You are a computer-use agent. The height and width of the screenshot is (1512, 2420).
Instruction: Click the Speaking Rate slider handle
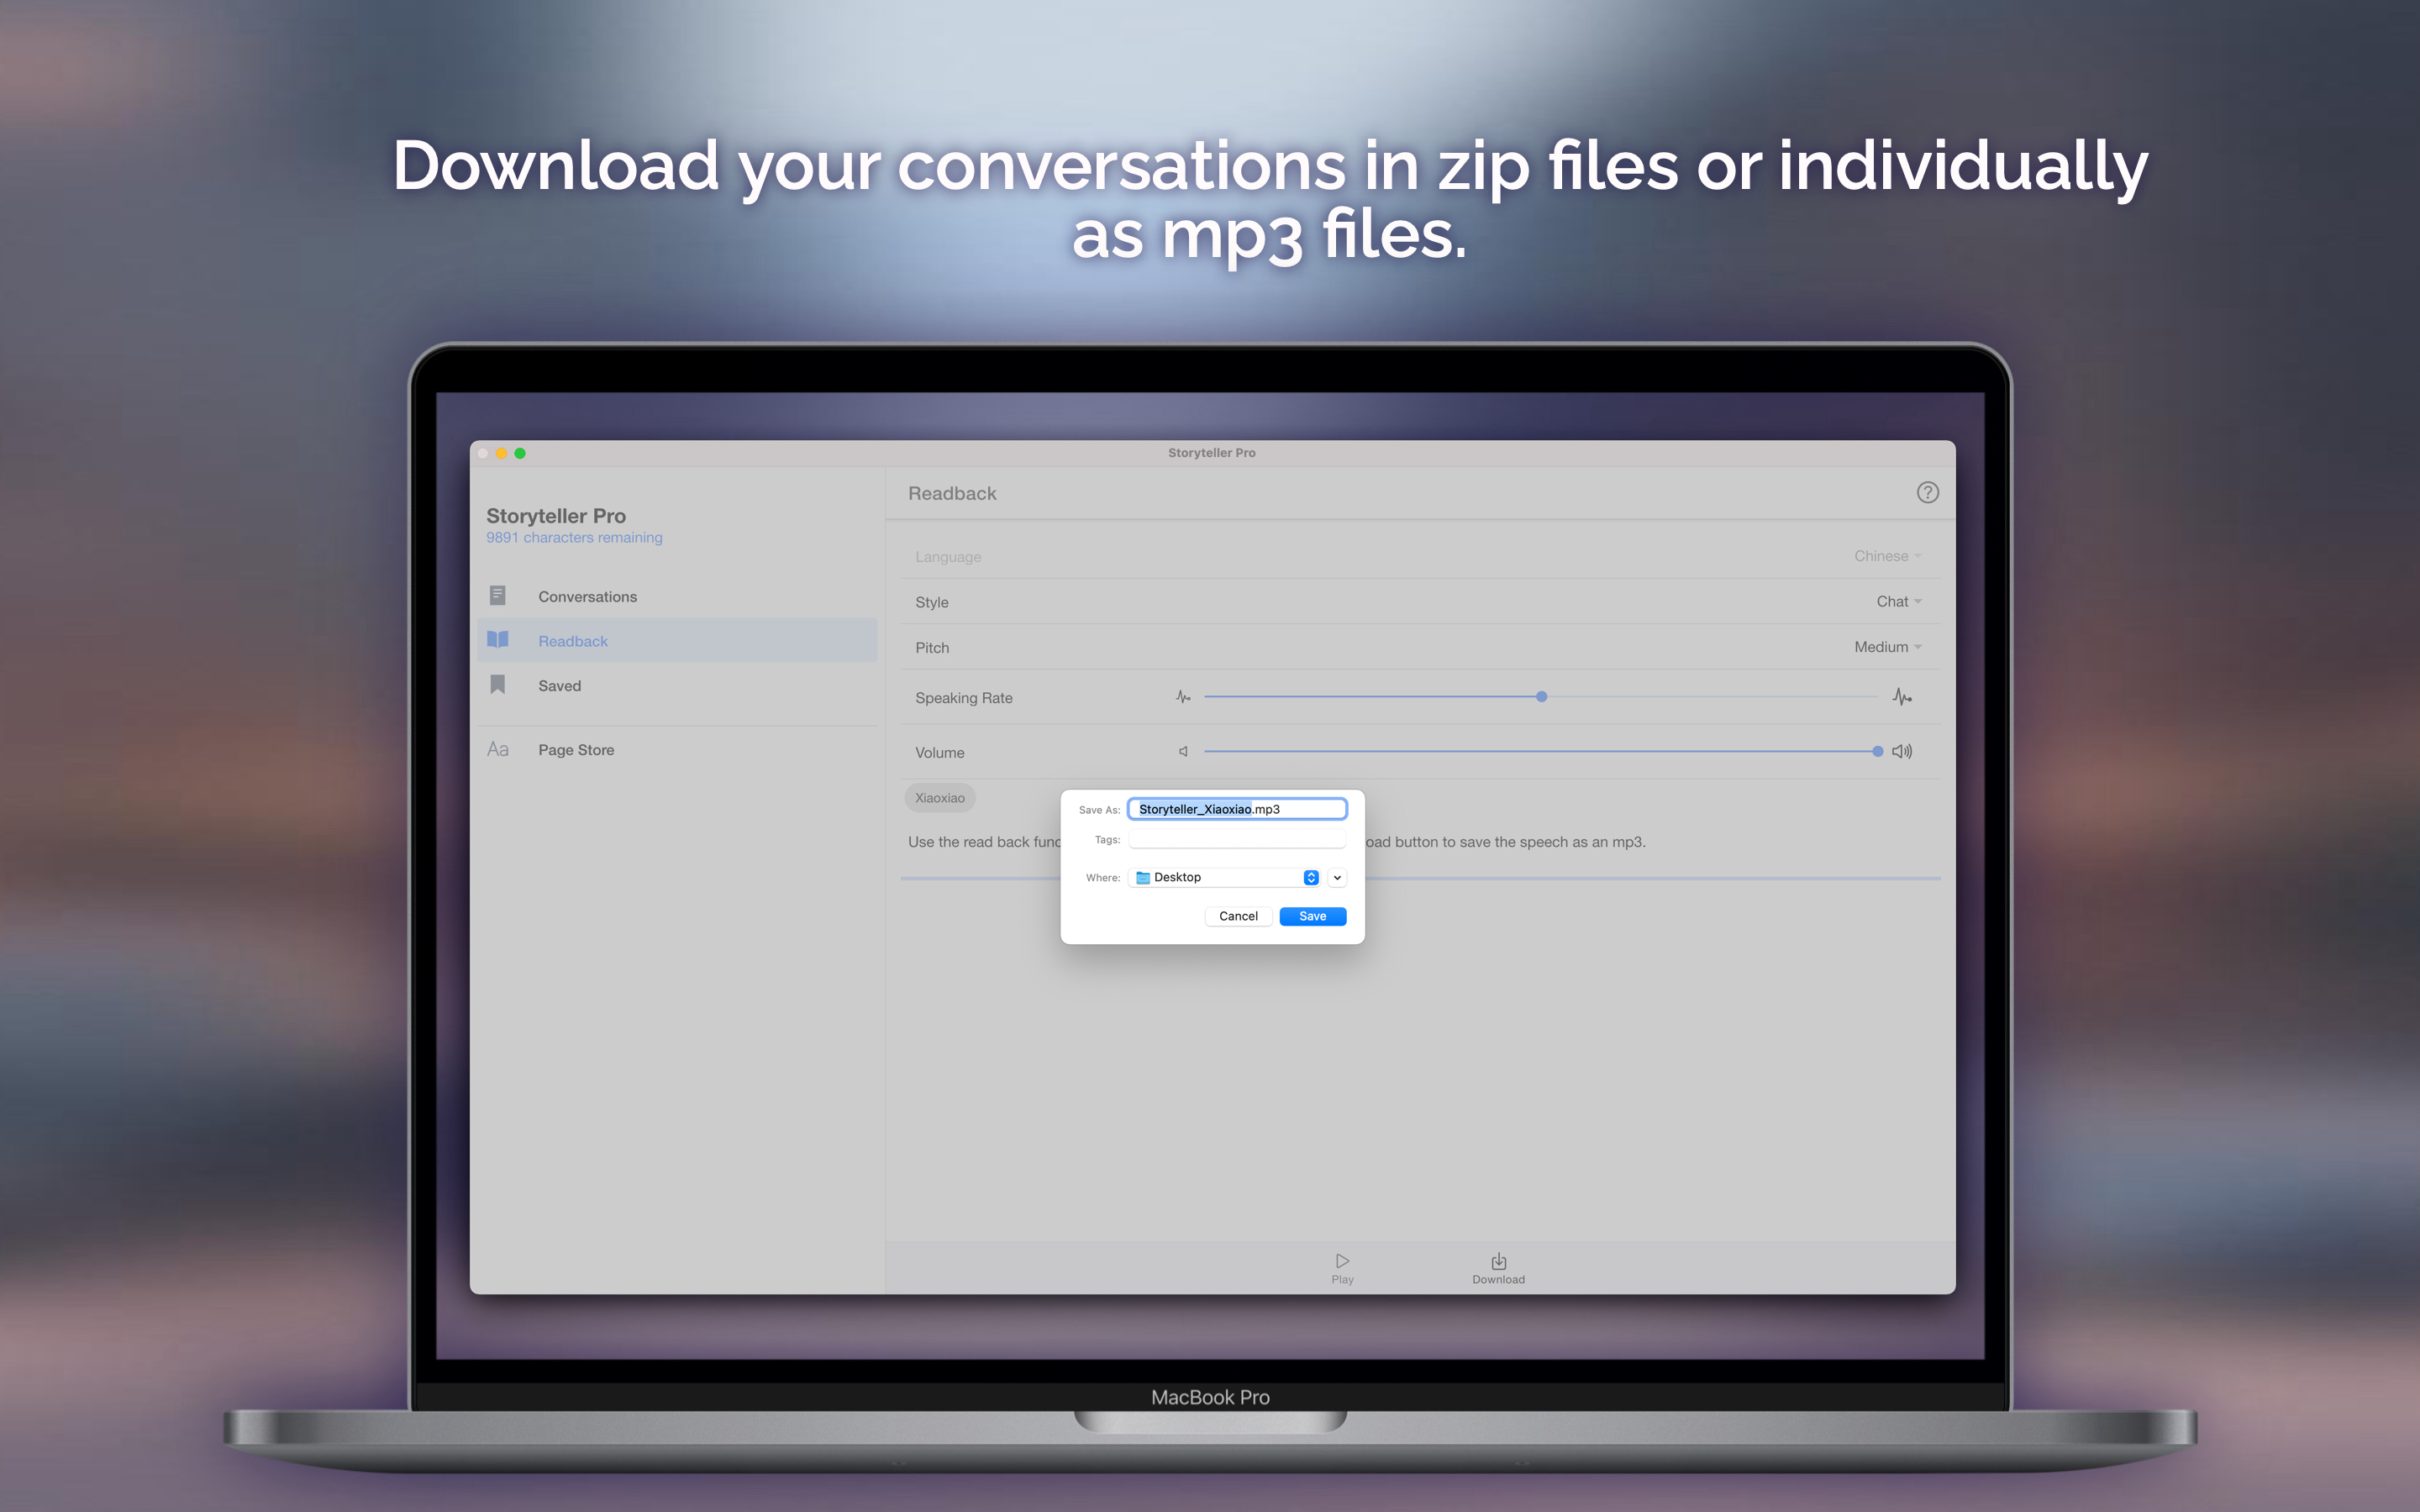[x=1541, y=696]
